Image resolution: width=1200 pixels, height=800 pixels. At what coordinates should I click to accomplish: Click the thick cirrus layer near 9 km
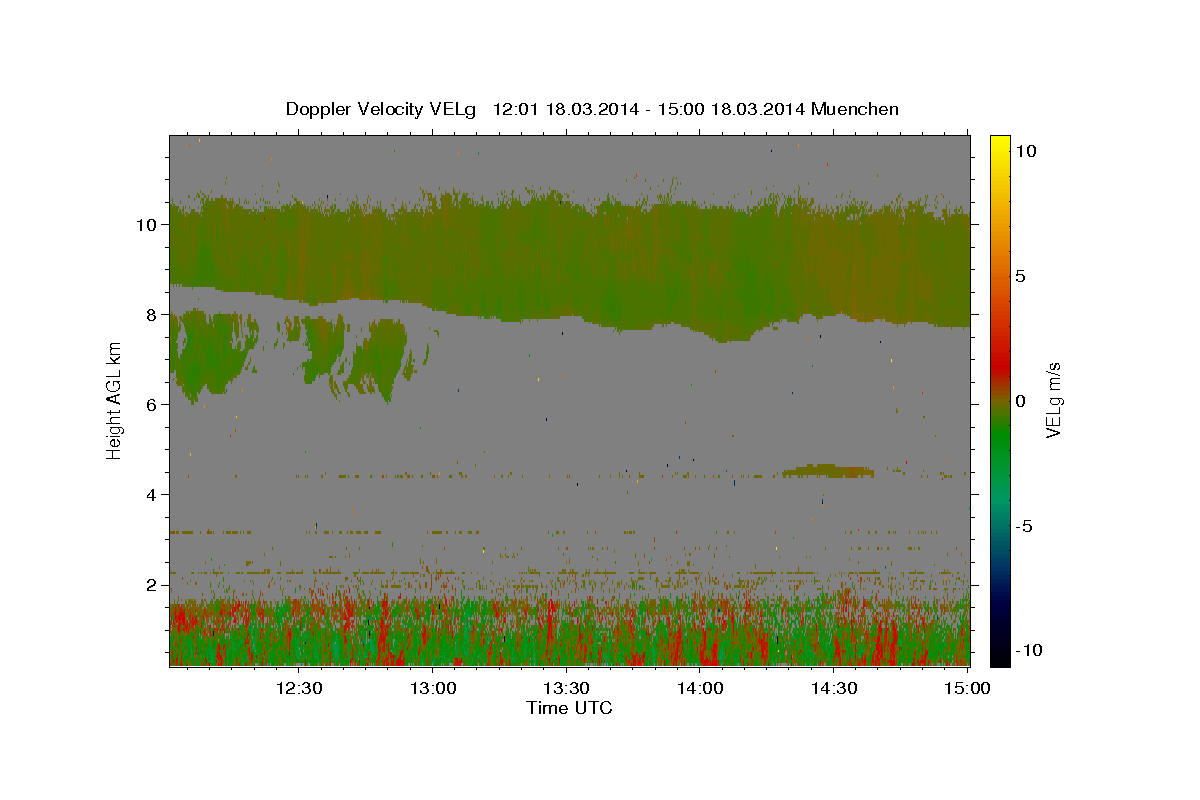point(570,260)
